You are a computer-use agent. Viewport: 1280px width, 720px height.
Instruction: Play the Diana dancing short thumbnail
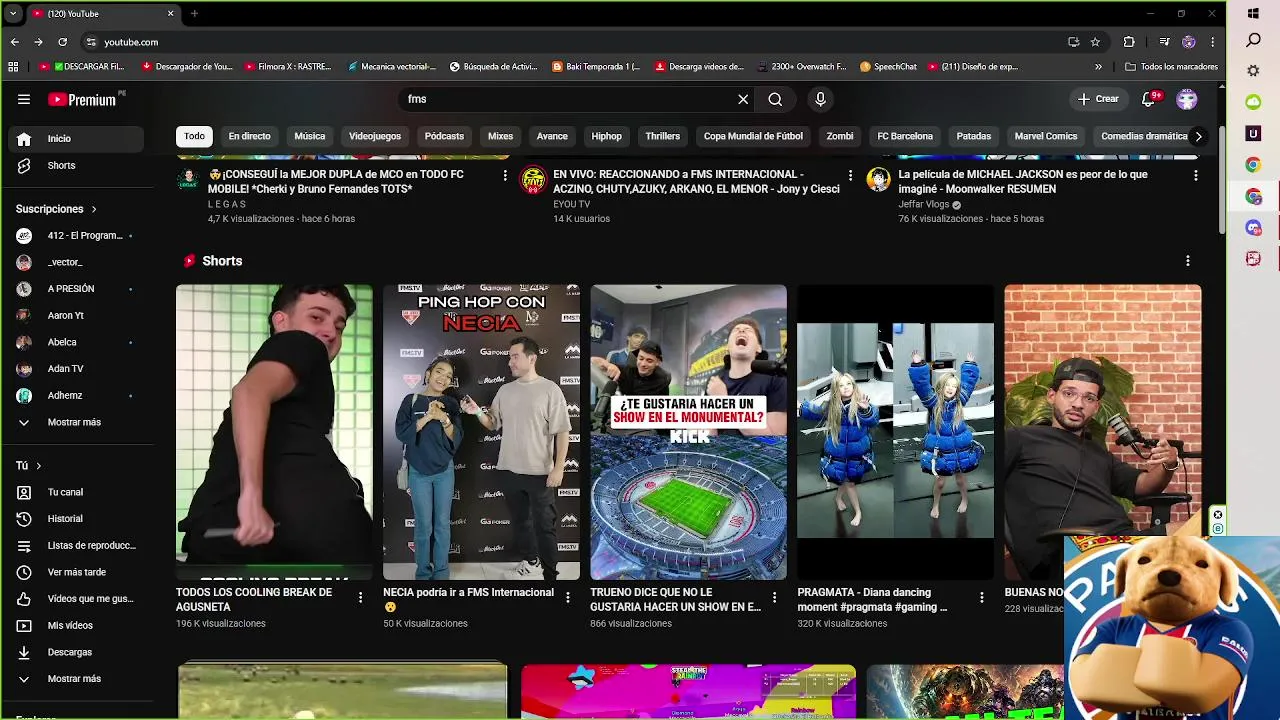[x=895, y=432]
